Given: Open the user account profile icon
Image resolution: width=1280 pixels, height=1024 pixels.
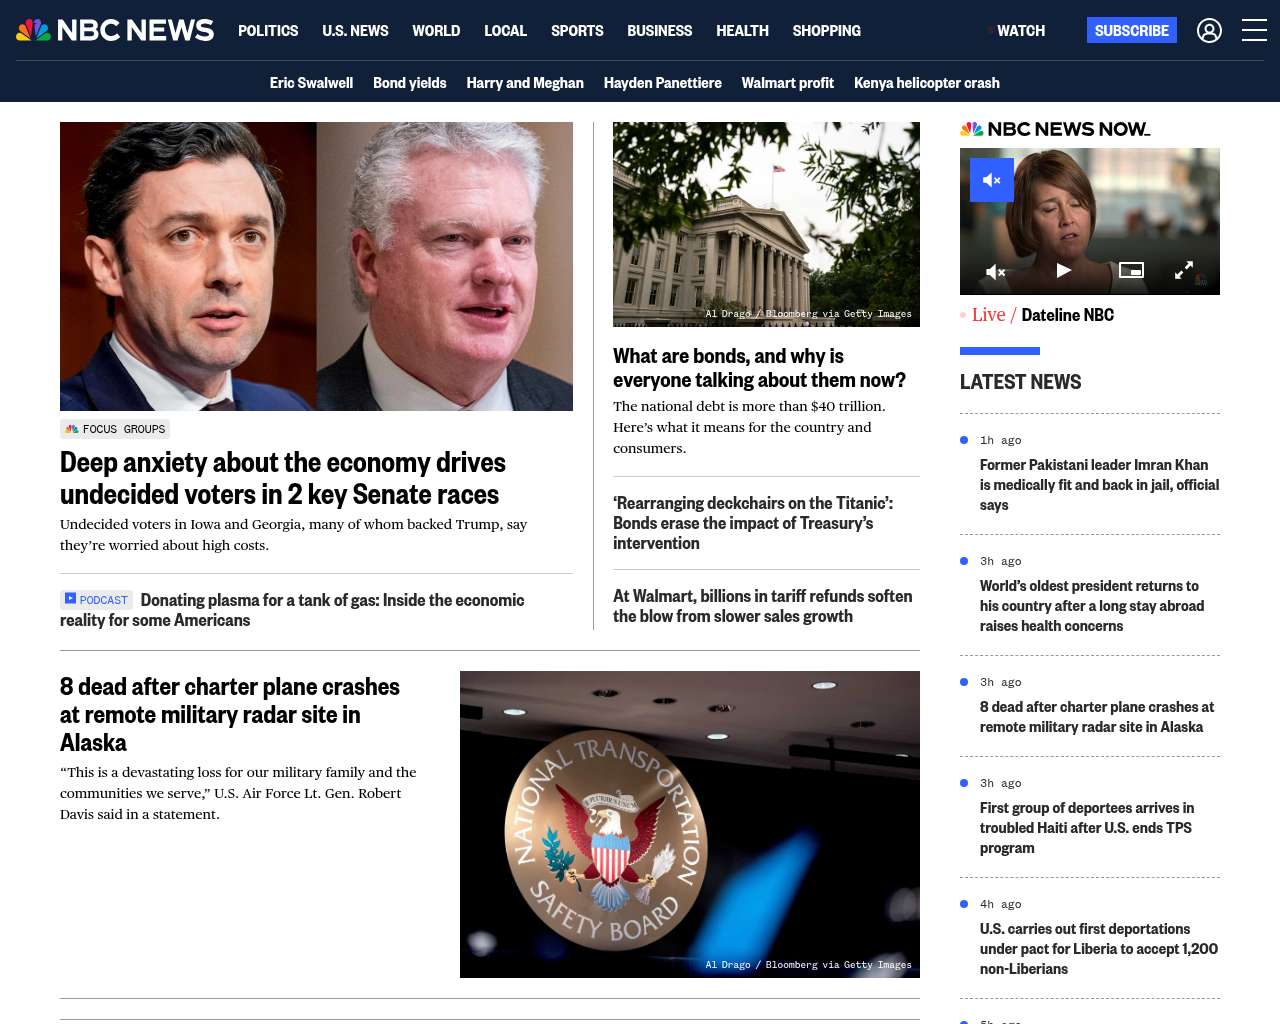Looking at the screenshot, I should tap(1209, 31).
